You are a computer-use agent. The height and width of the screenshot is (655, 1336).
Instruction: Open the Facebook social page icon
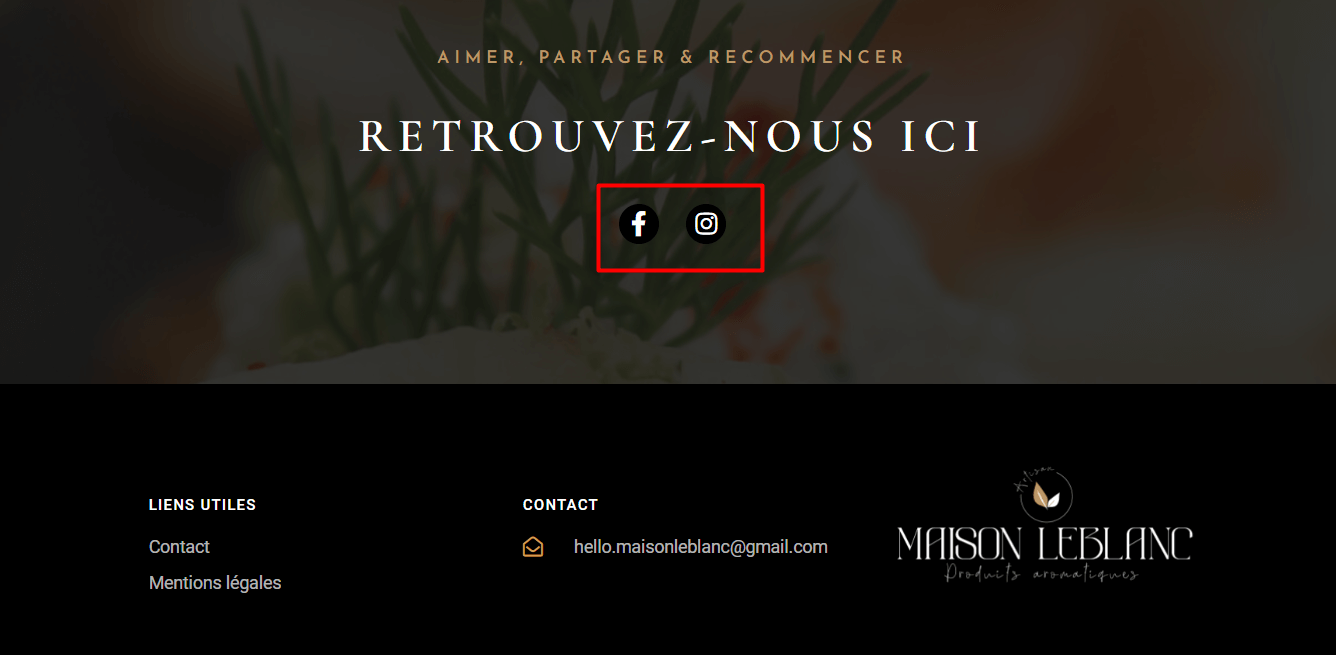[x=639, y=223]
